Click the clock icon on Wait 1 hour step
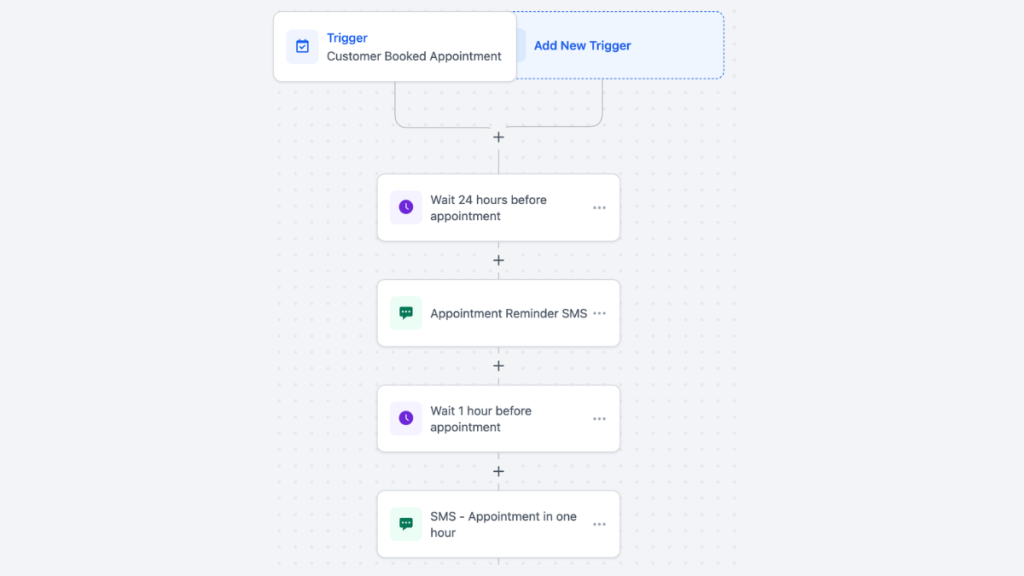The image size is (1024, 576). coord(406,418)
